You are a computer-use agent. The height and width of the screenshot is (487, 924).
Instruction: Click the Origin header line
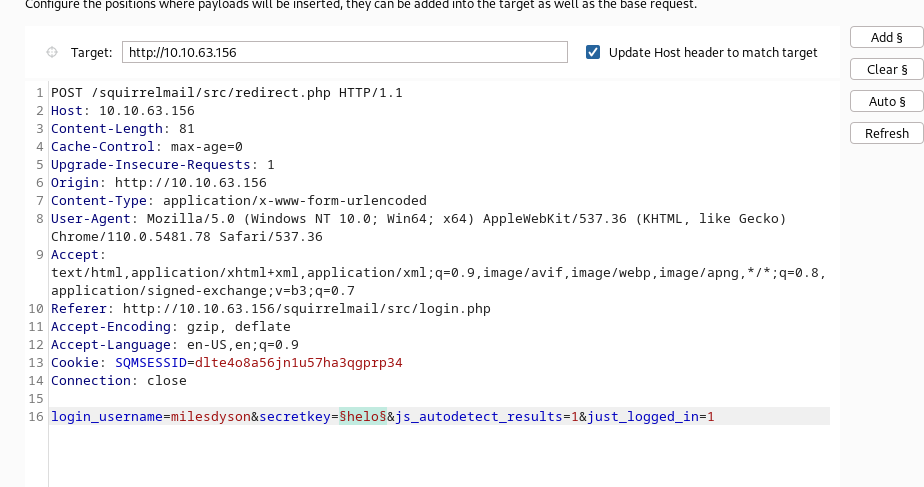[x=158, y=183]
